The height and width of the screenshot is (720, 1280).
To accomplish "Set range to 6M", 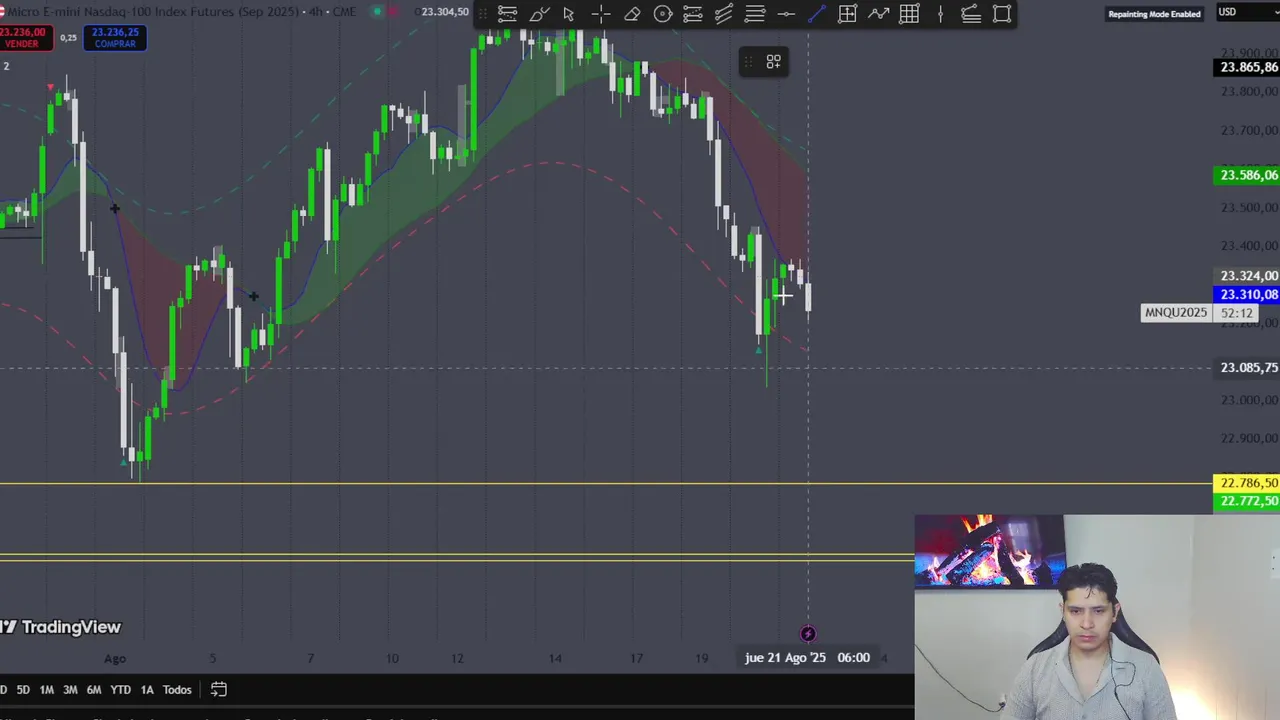I will point(94,690).
